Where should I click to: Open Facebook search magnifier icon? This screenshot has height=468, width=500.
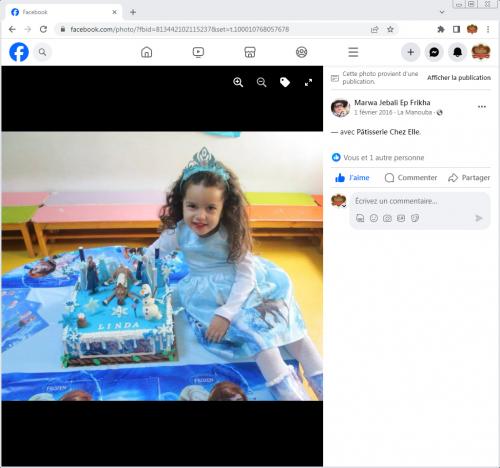coord(42,52)
